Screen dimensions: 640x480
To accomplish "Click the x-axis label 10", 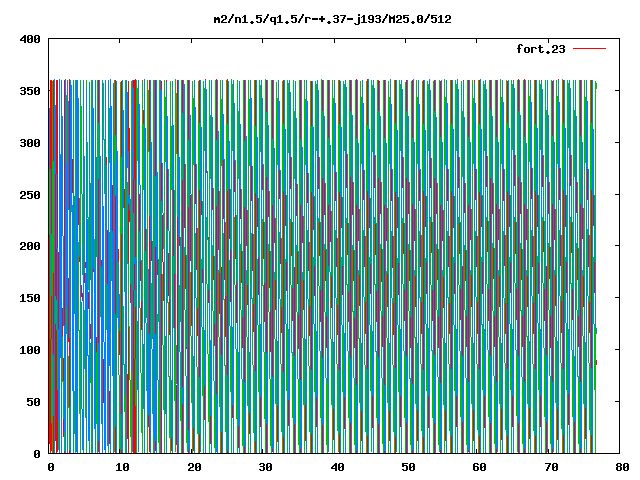I will (122, 467).
